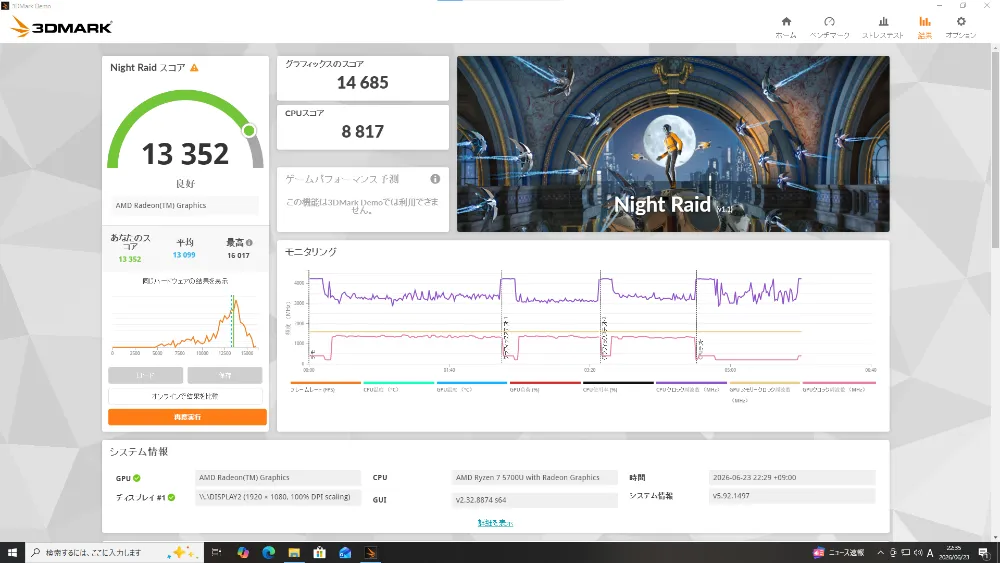Image resolution: width=1000 pixels, height=563 pixels.
Task: Click the green score gauge knob
Action: tap(249, 131)
